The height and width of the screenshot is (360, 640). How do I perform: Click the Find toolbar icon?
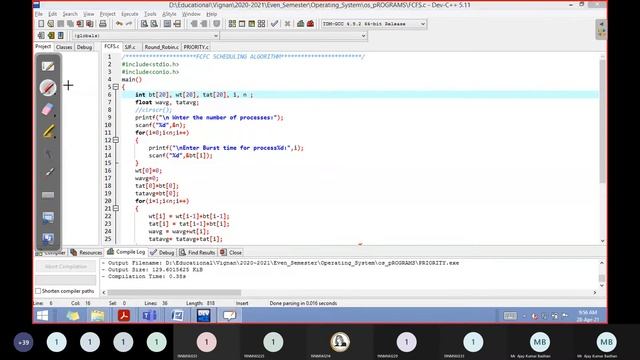point(144,24)
